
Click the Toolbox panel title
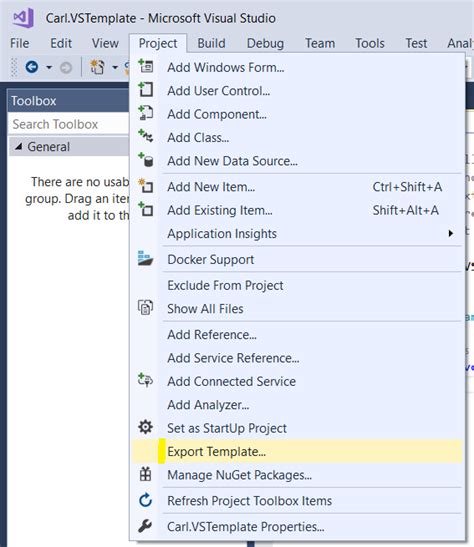click(33, 101)
